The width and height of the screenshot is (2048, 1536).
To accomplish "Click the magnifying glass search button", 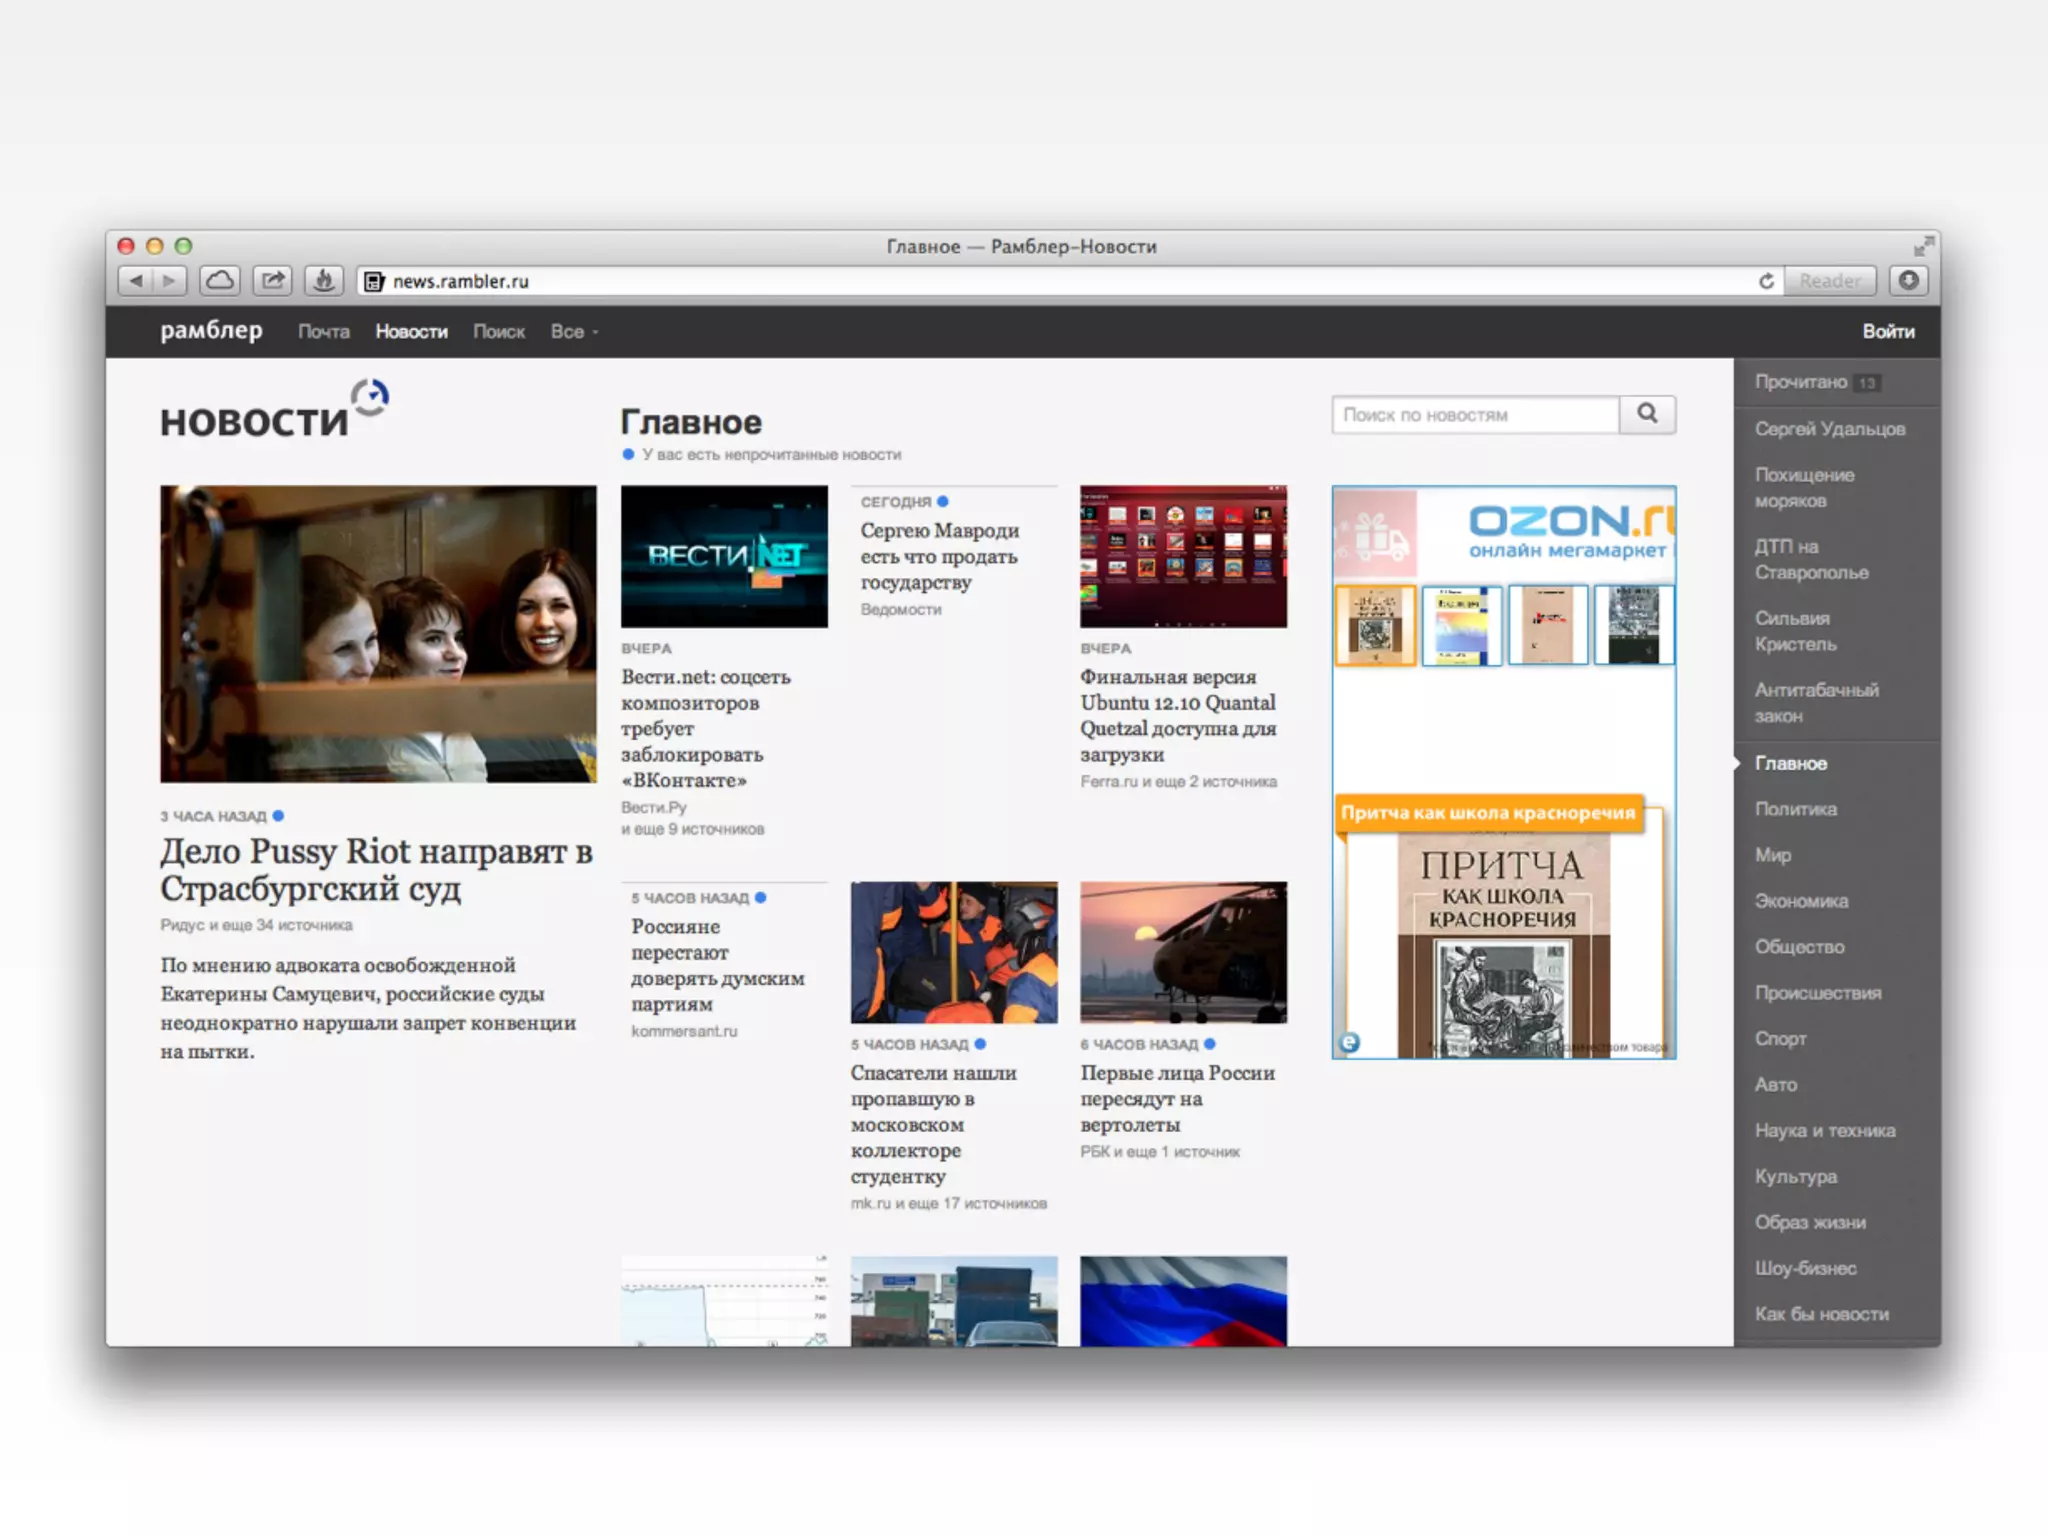I will [x=1647, y=414].
